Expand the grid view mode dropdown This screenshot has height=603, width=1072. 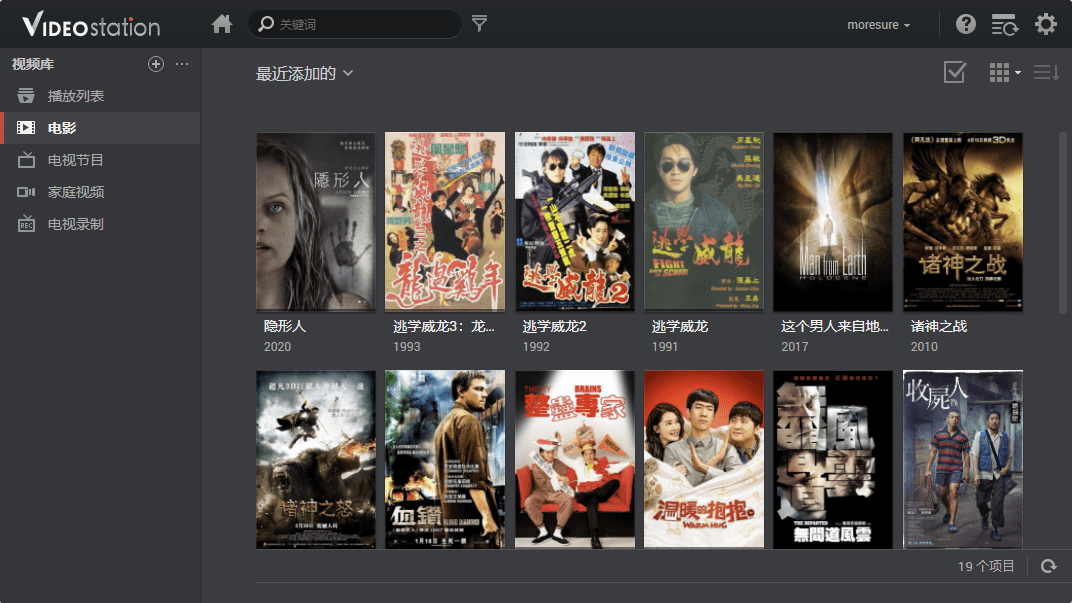(1004, 72)
